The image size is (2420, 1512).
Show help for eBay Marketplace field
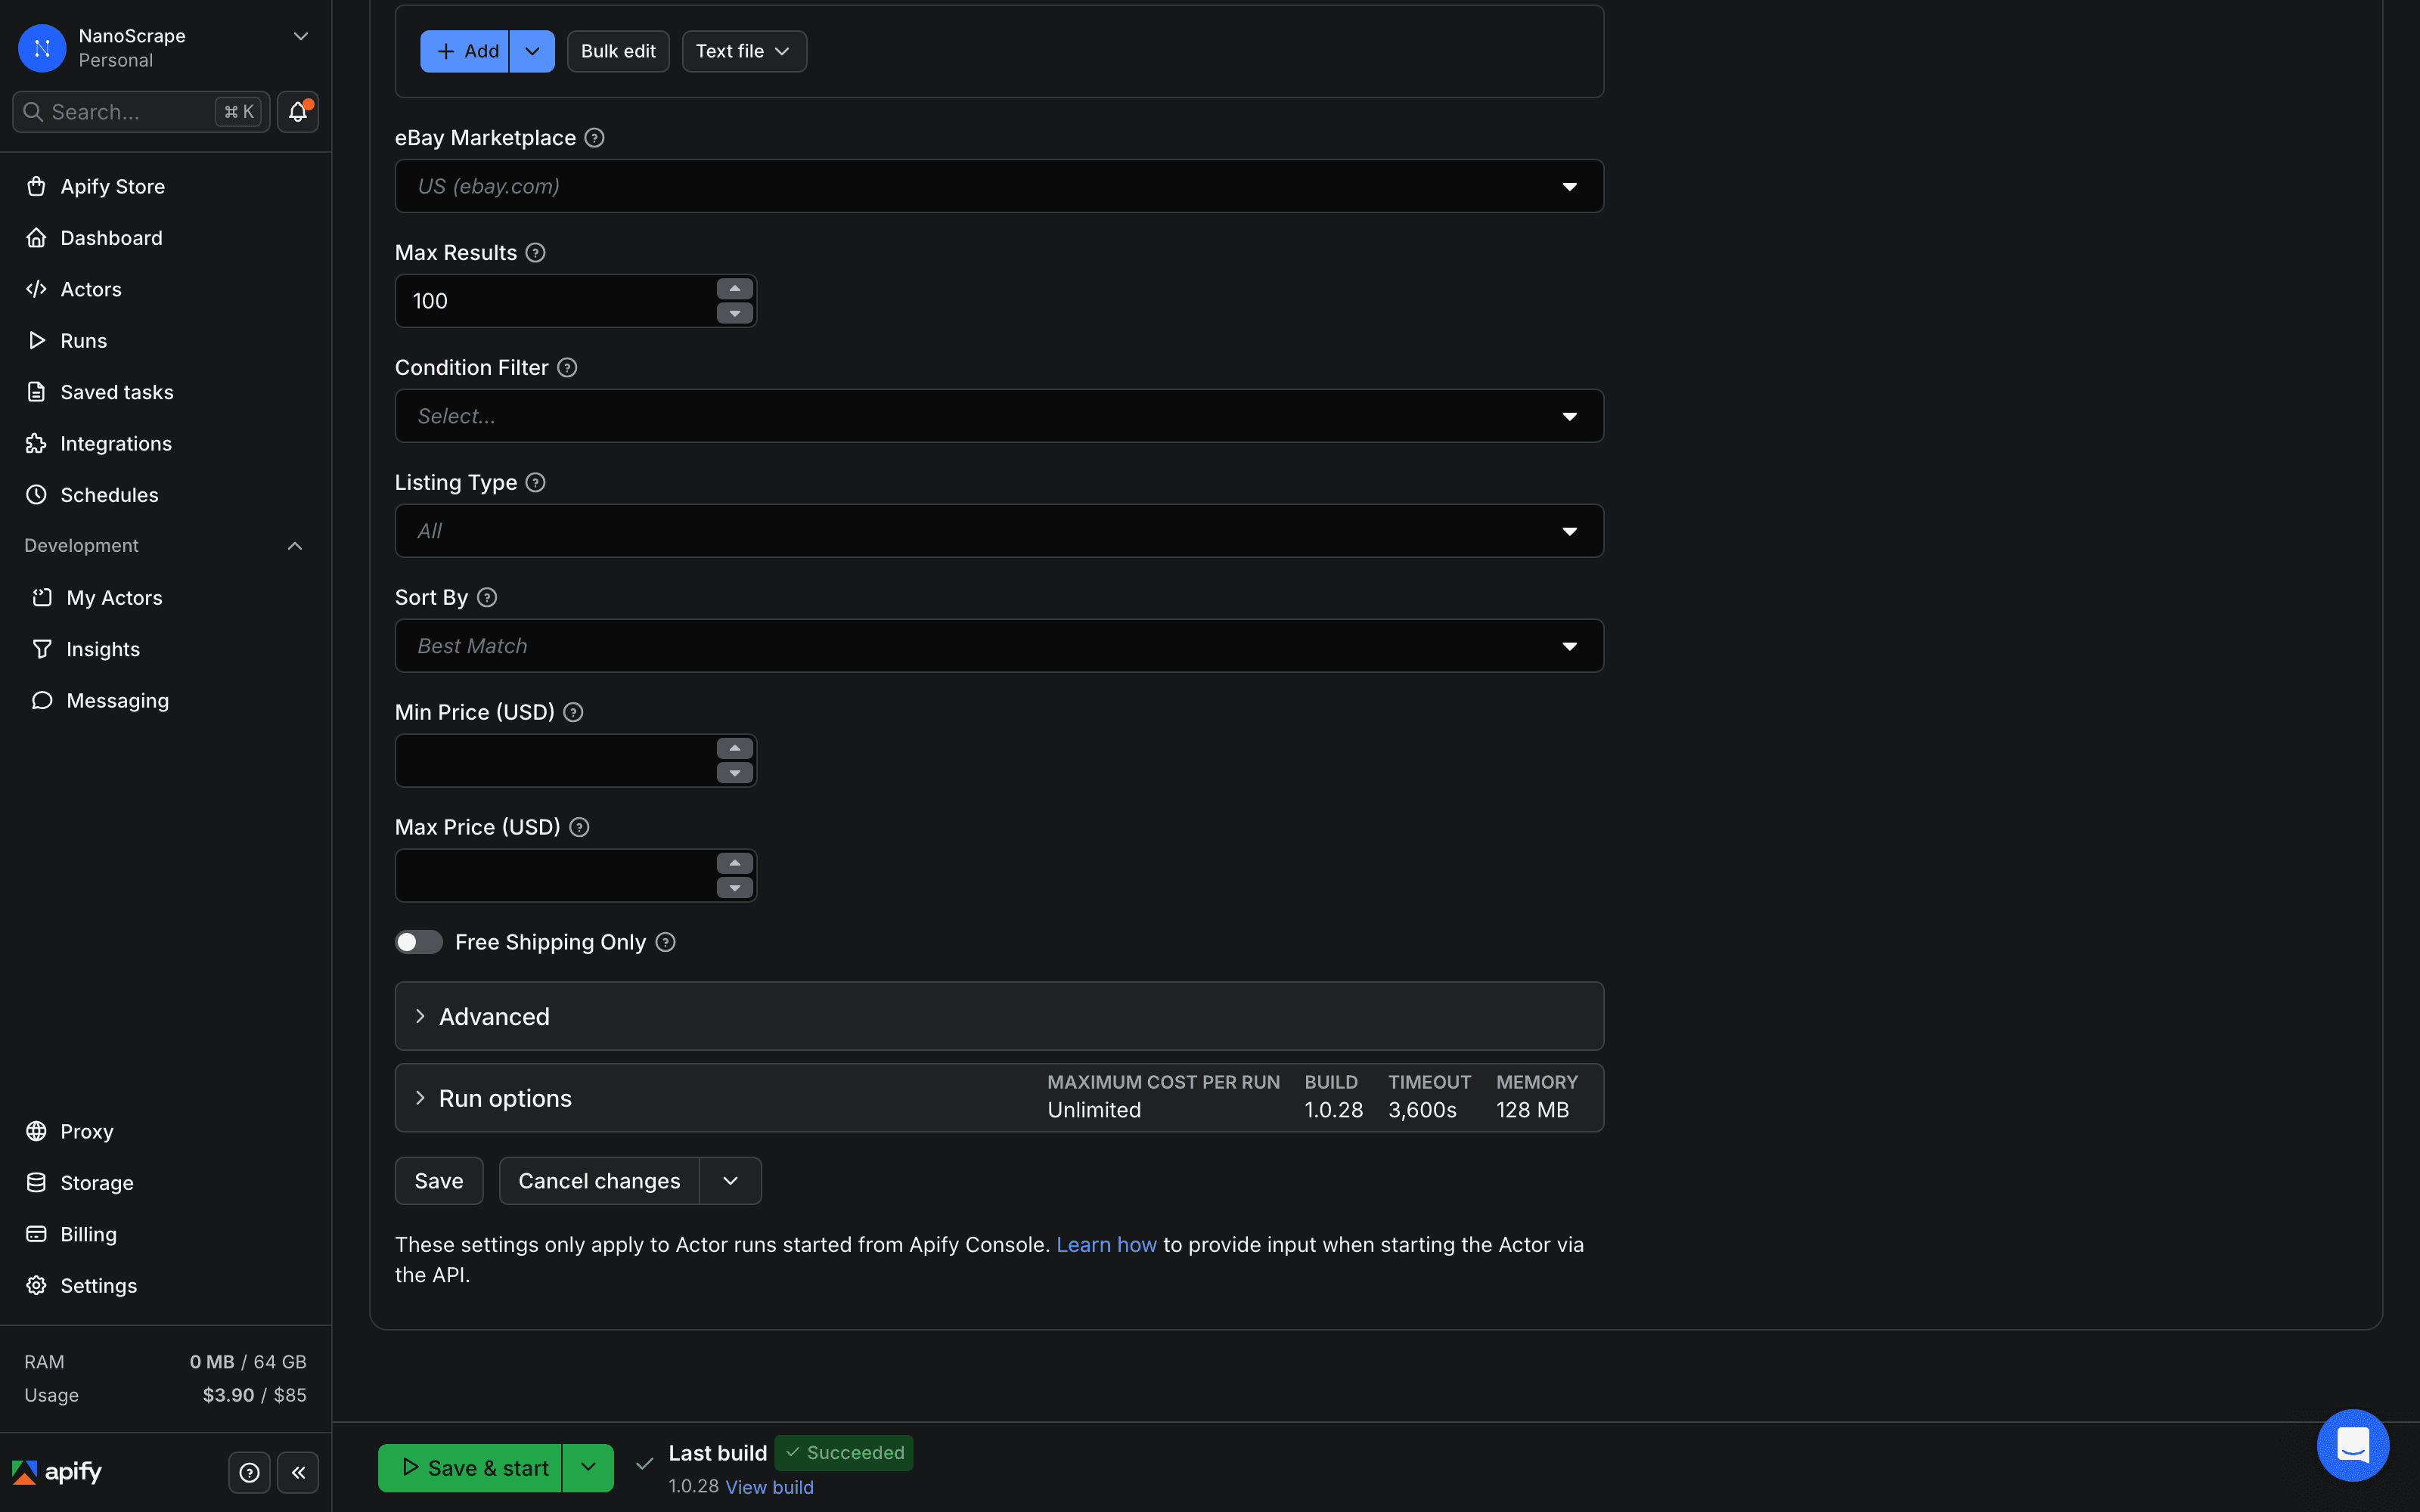point(594,138)
